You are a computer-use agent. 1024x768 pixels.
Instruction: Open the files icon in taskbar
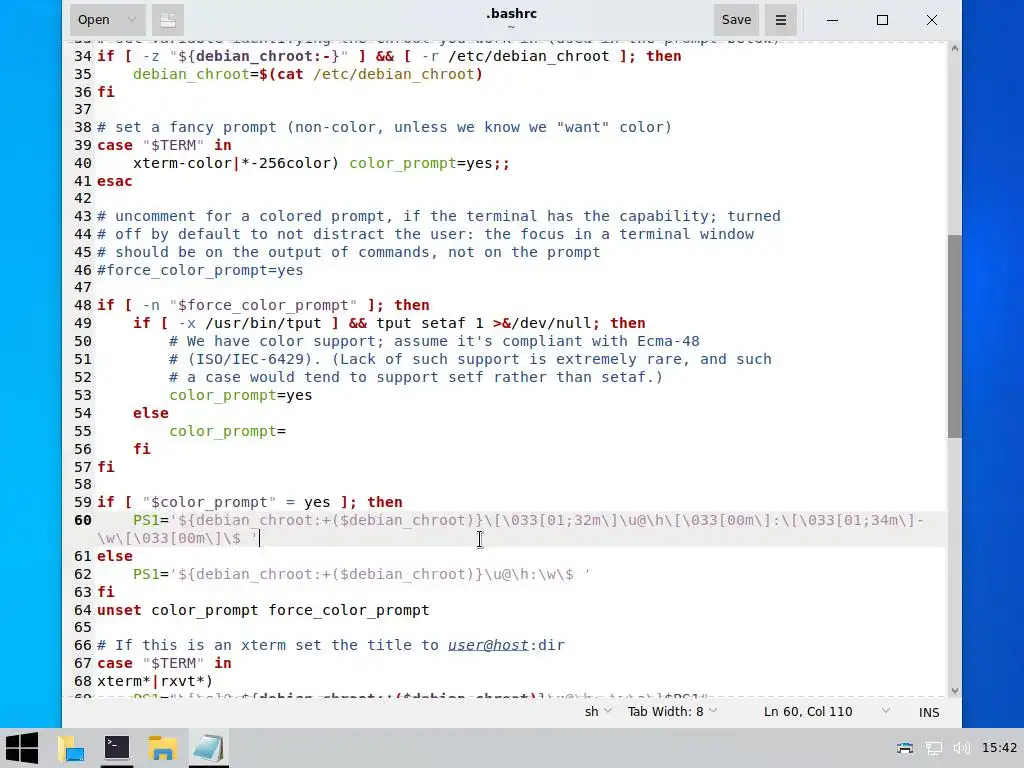tap(71, 748)
